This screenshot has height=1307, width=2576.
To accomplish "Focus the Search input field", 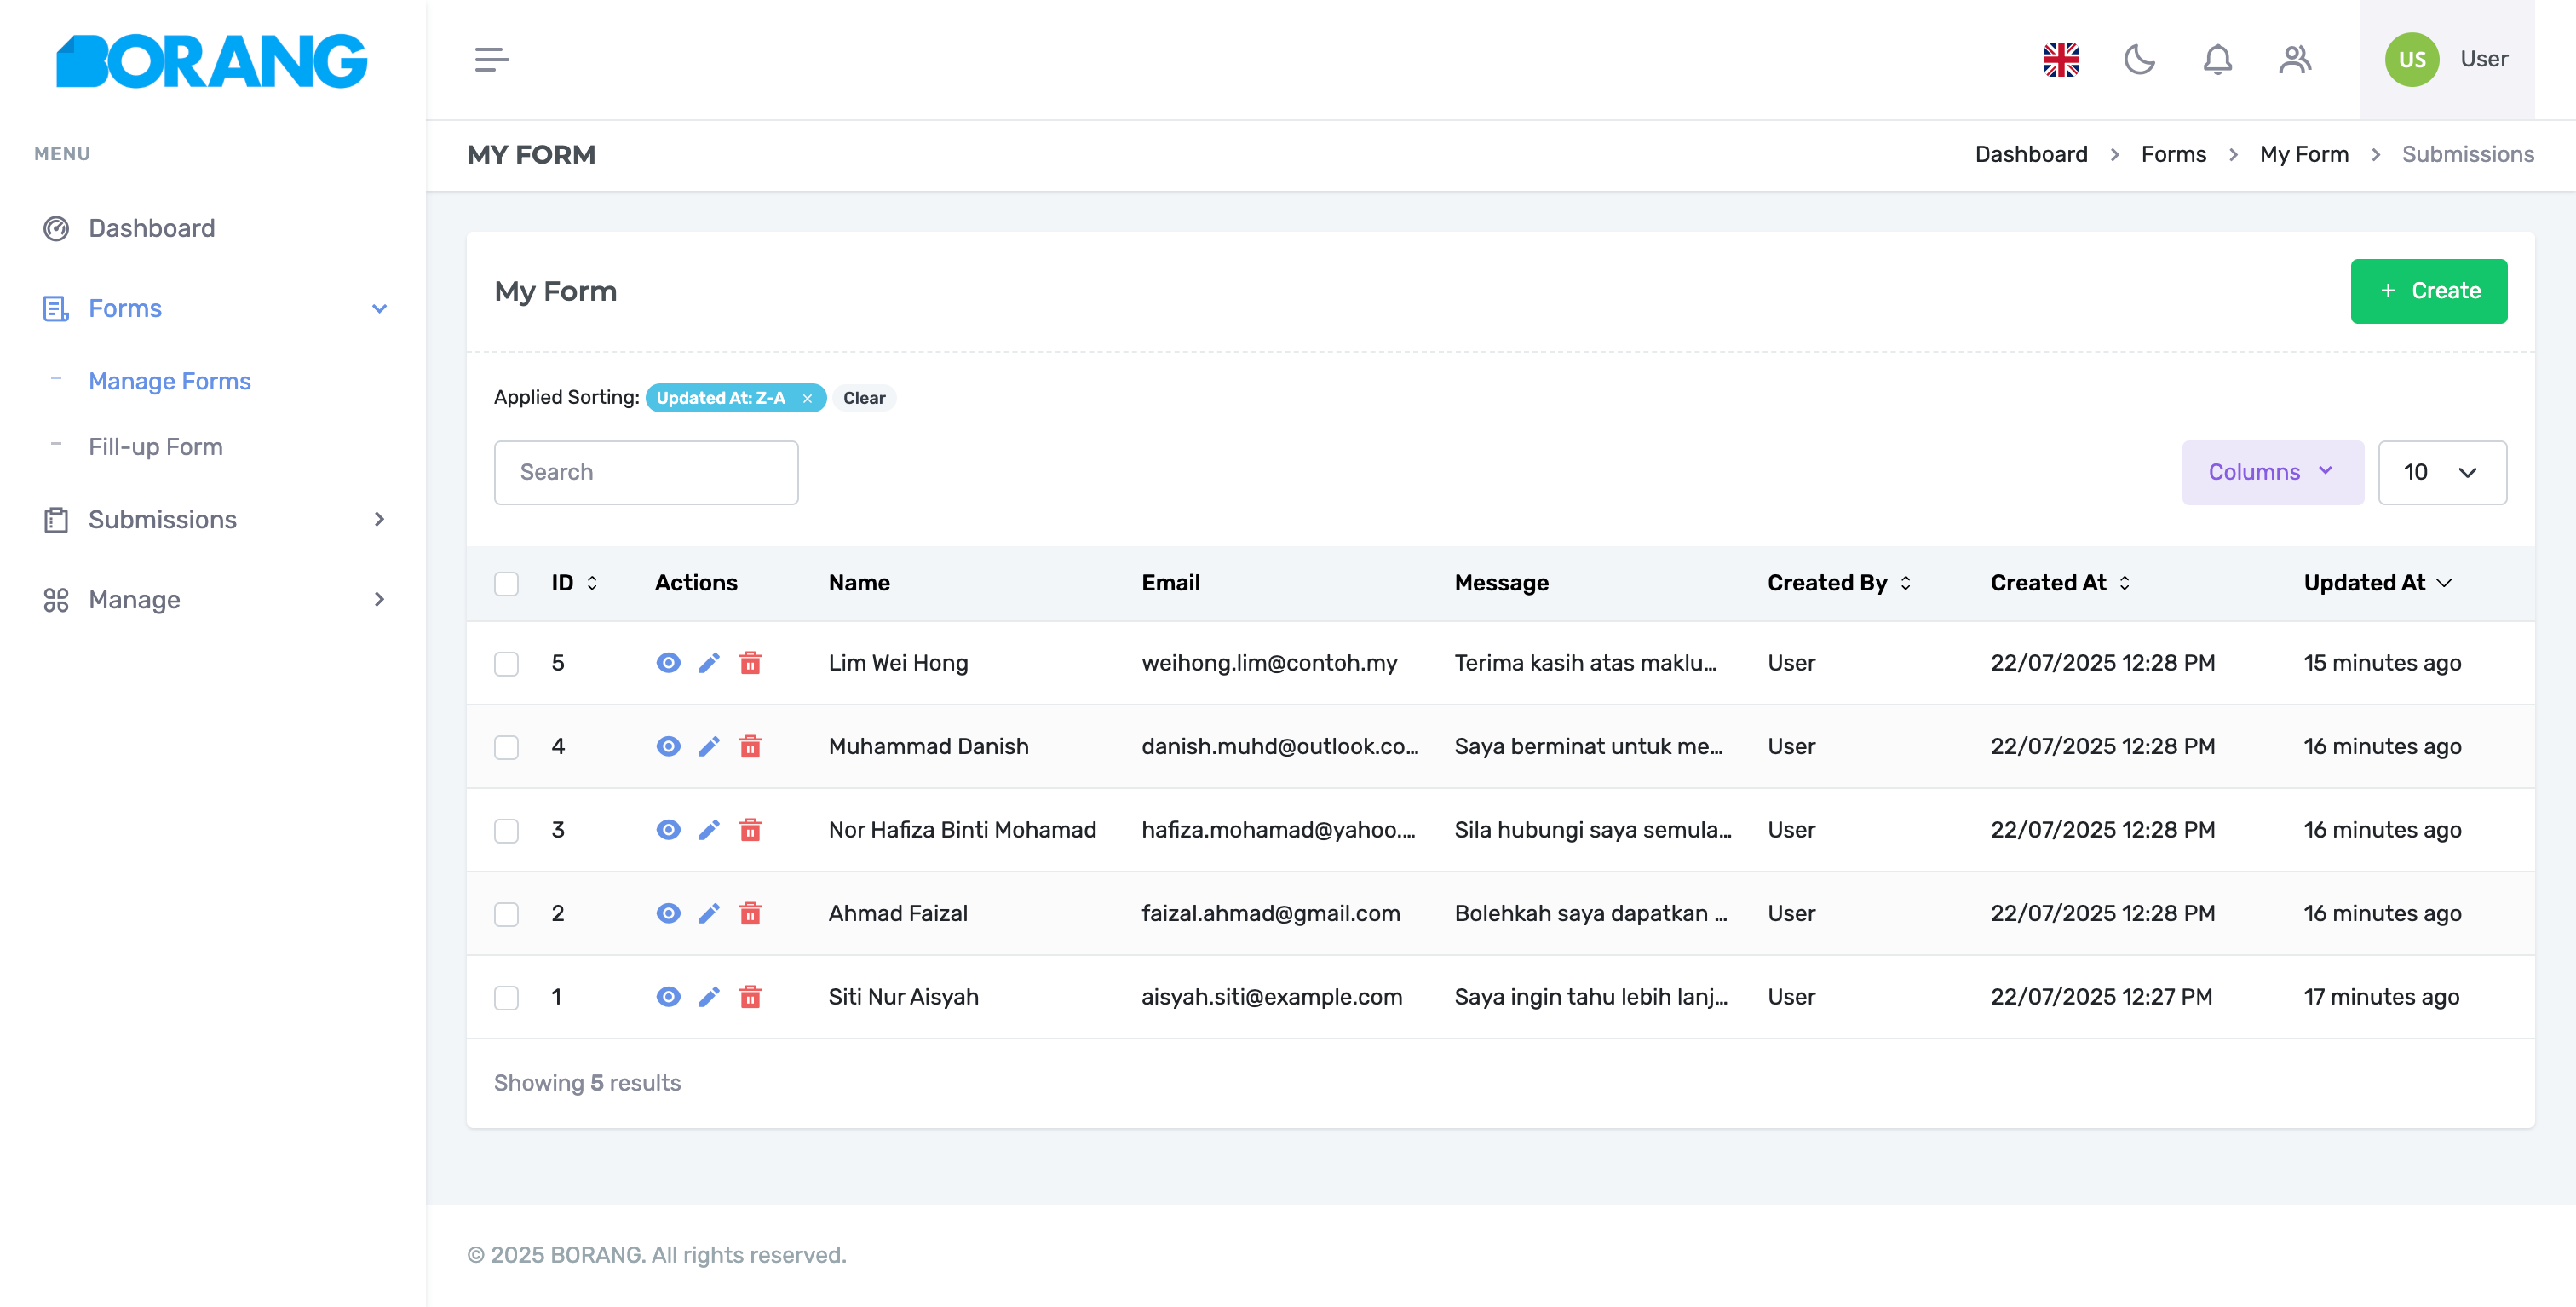I will (x=645, y=472).
